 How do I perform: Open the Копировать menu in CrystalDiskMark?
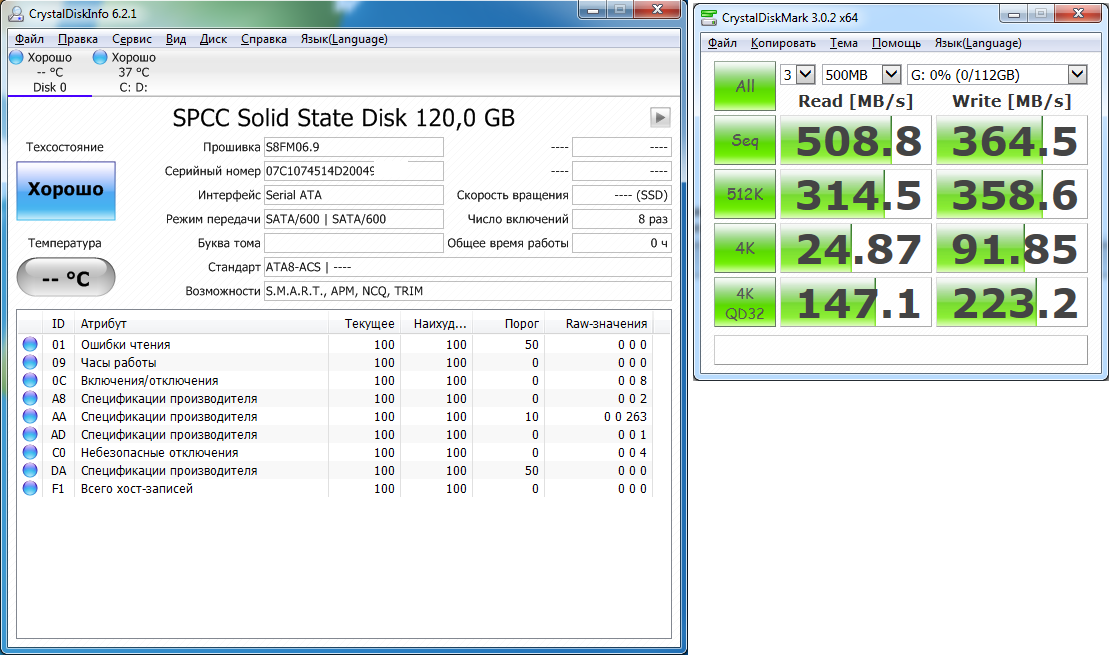click(783, 43)
